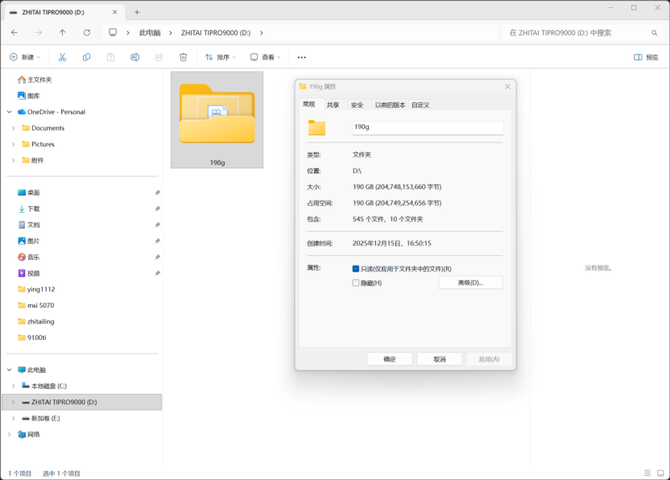The image size is (670, 480).
Task: Switch to the Sharing tab in properties
Action: tap(333, 105)
